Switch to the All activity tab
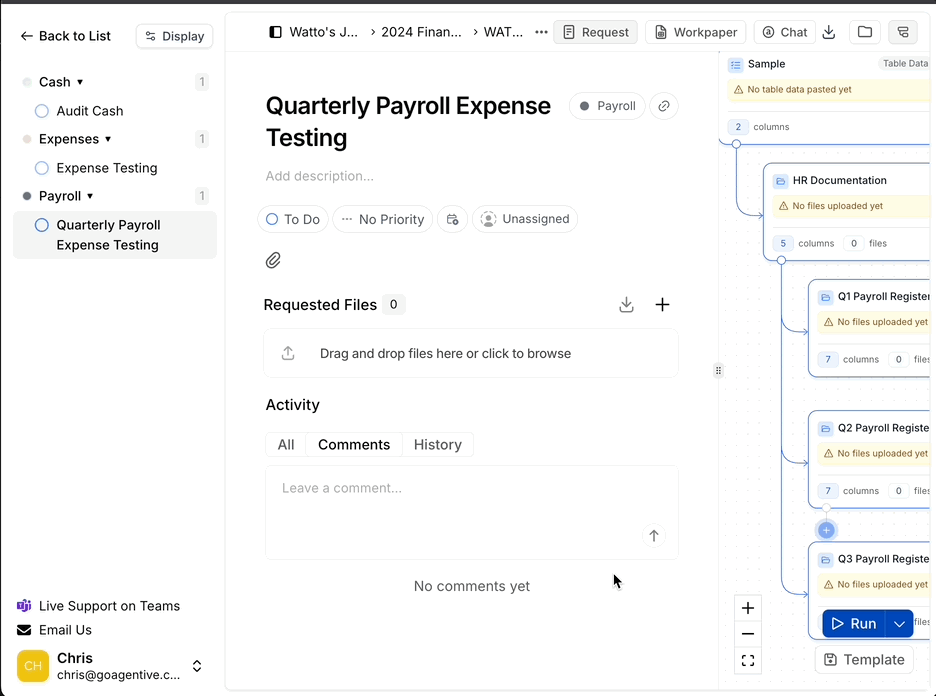The image size is (936, 696). click(x=285, y=444)
